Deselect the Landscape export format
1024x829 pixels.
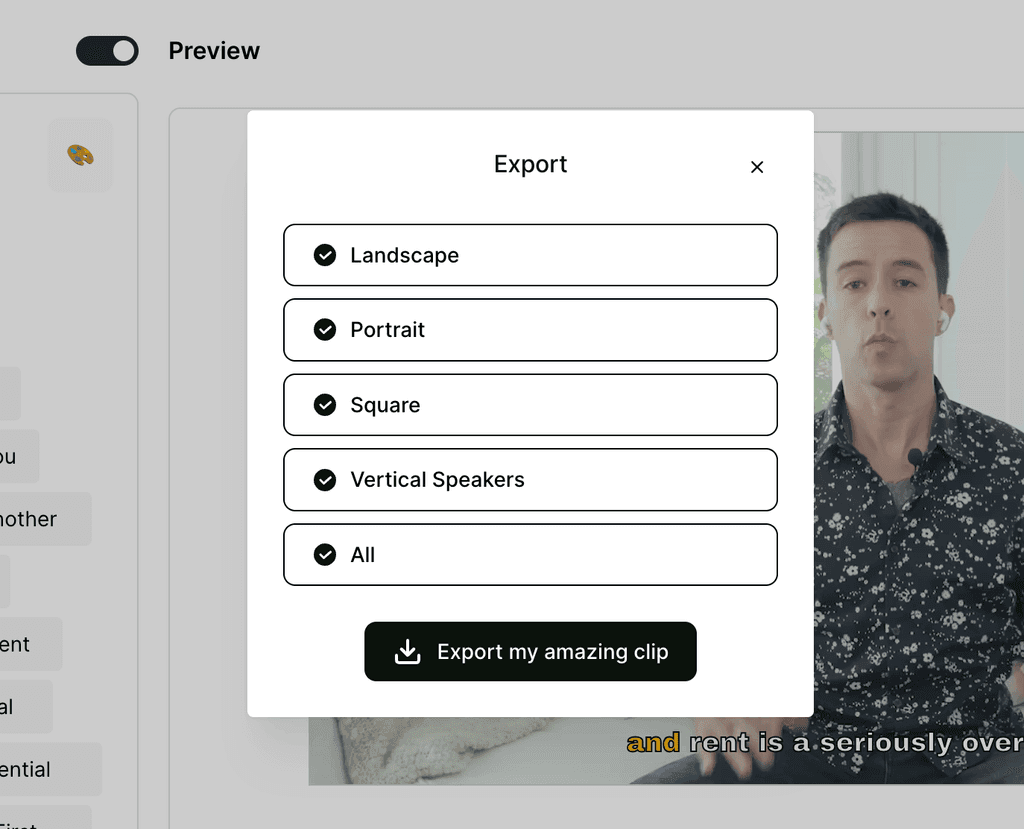(x=530, y=255)
